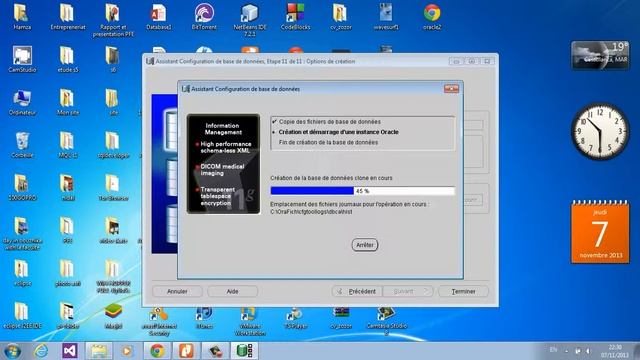Launch VMware Workstation shortcut

(x=250, y=321)
